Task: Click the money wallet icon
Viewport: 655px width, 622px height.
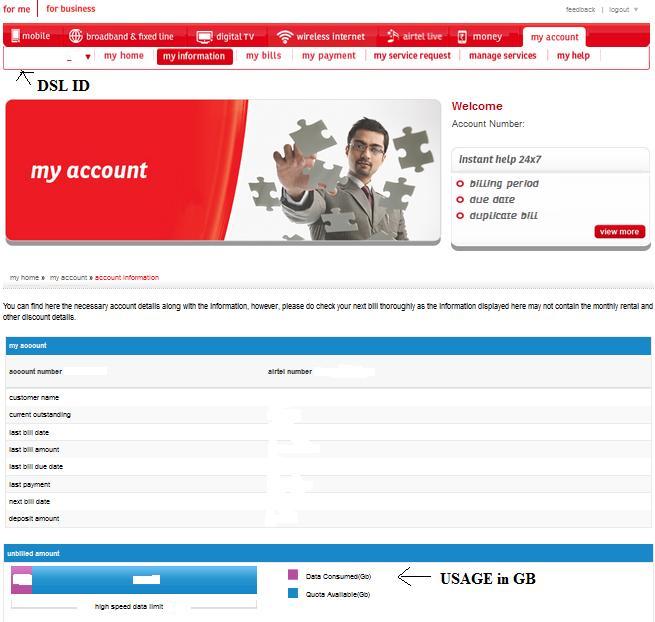Action: click(x=462, y=36)
